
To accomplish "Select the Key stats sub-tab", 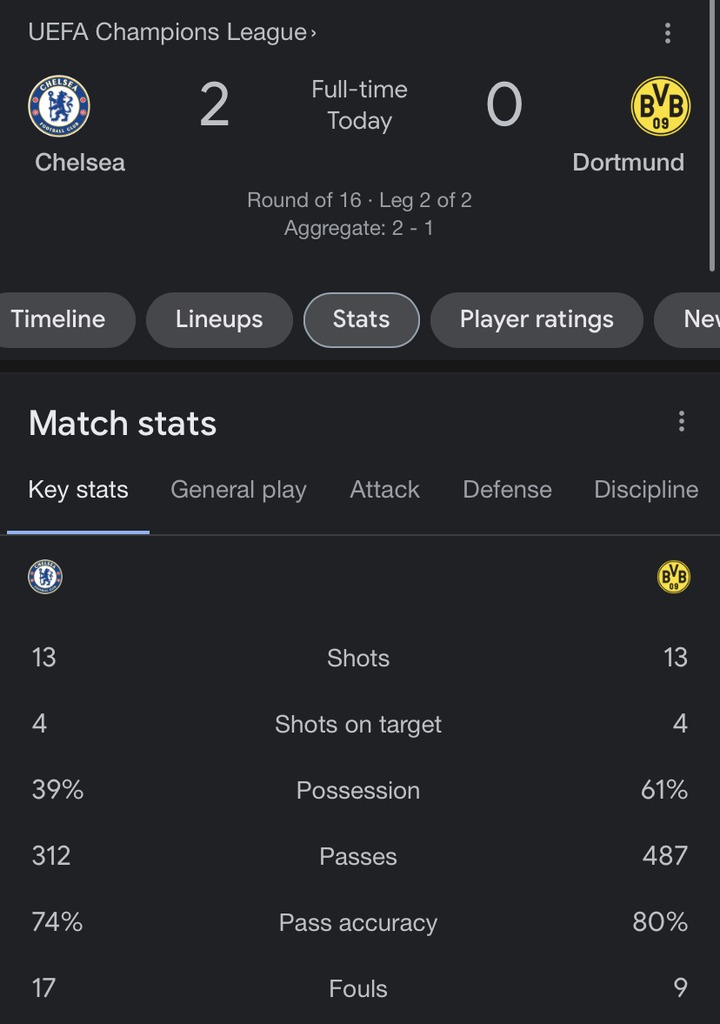I will [x=78, y=490].
